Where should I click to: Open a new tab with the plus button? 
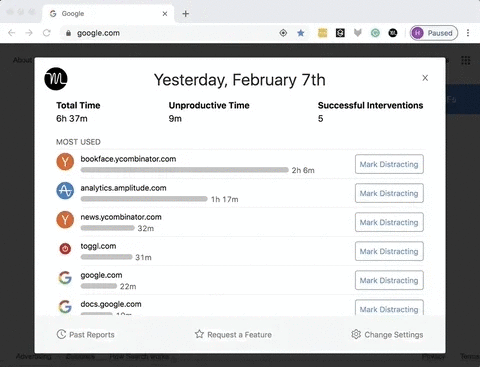[x=186, y=14]
